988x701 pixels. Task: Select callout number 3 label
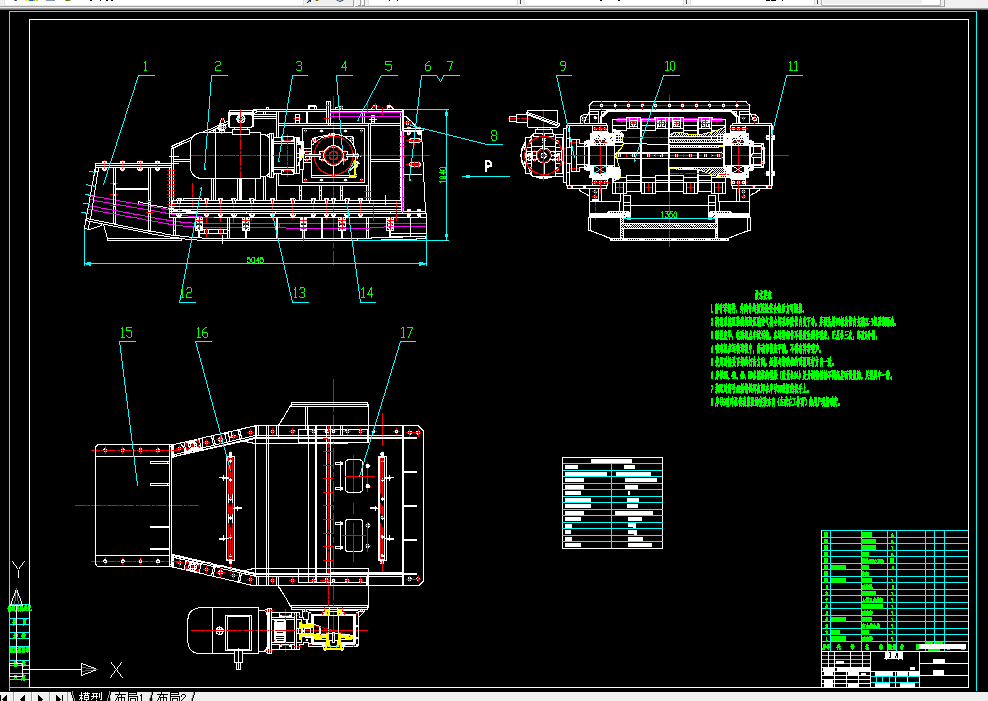point(299,66)
